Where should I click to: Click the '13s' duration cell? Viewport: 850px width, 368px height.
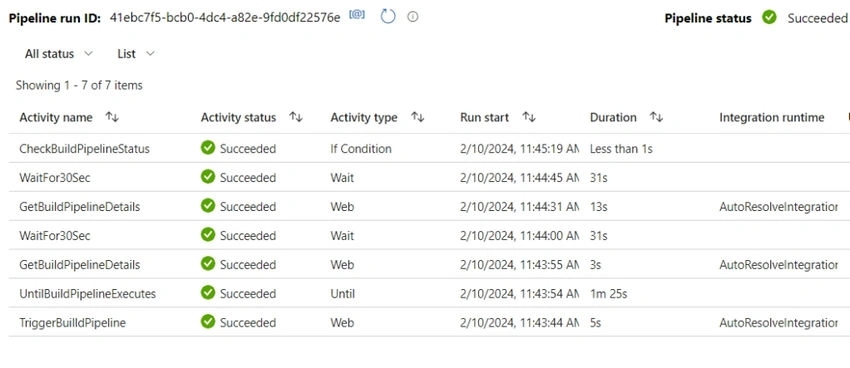pyautogui.click(x=598, y=207)
